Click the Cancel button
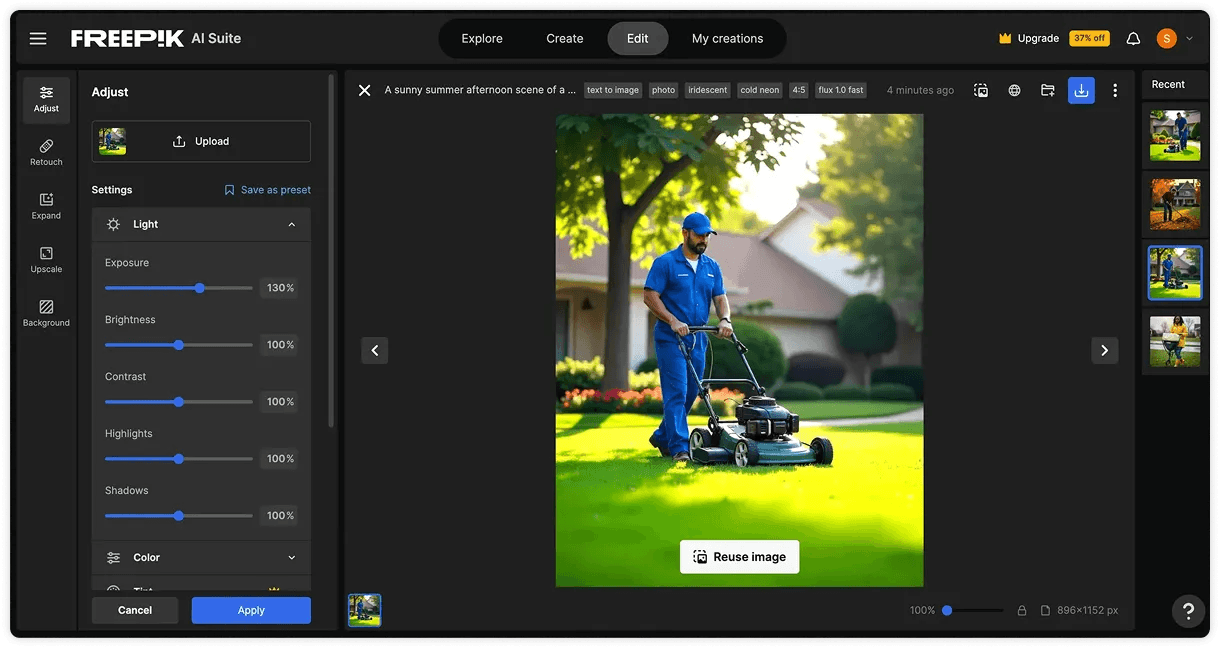 (x=135, y=610)
